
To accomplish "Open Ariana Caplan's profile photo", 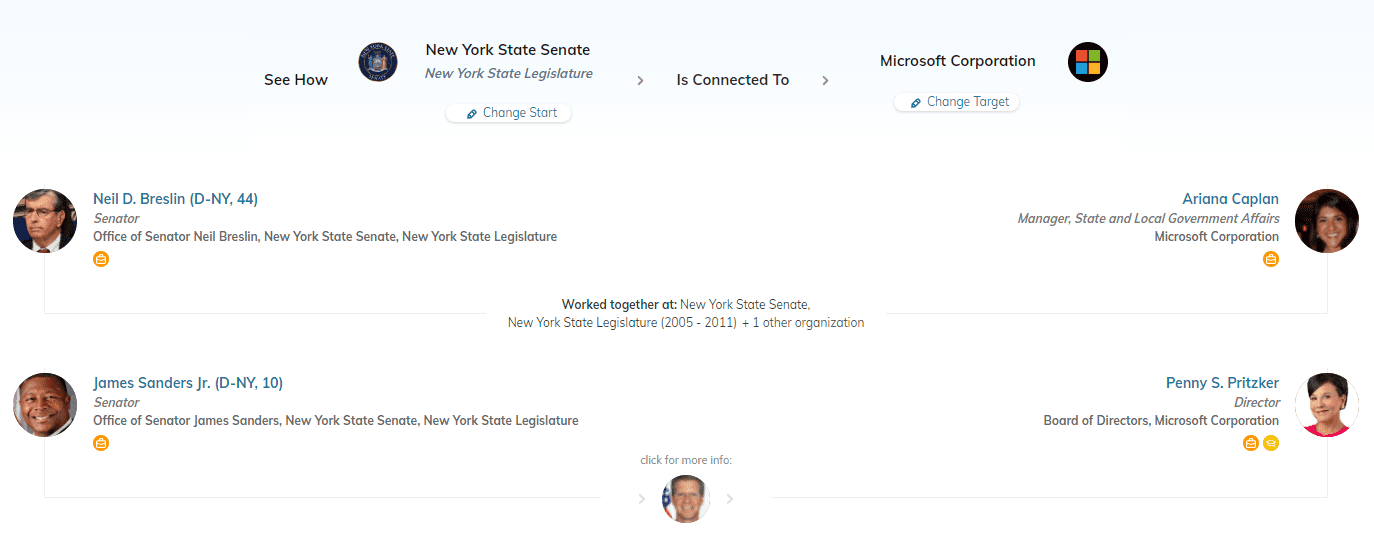I will click(1327, 221).
